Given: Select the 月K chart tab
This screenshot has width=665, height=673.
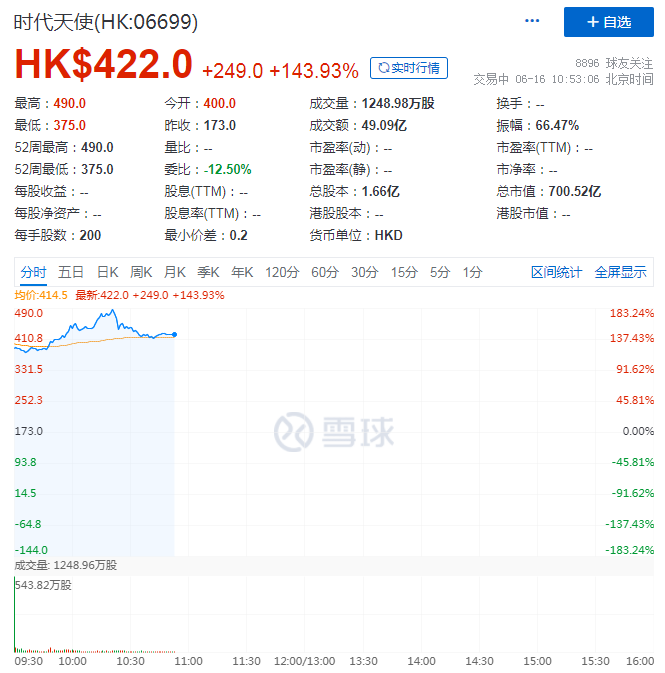Looking at the screenshot, I should 175,272.
